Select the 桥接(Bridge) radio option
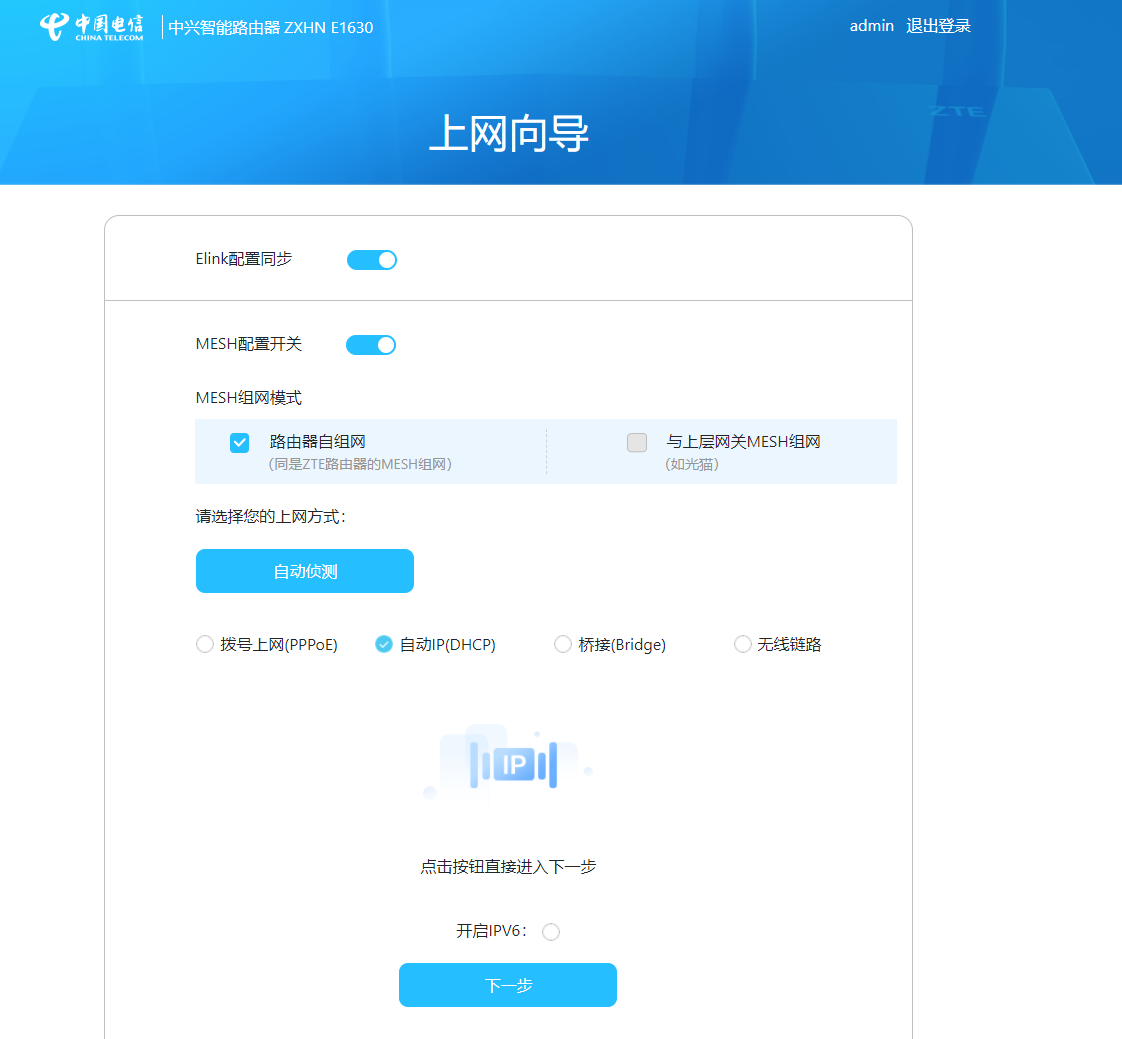Image resolution: width=1122 pixels, height=1039 pixels. [562, 644]
